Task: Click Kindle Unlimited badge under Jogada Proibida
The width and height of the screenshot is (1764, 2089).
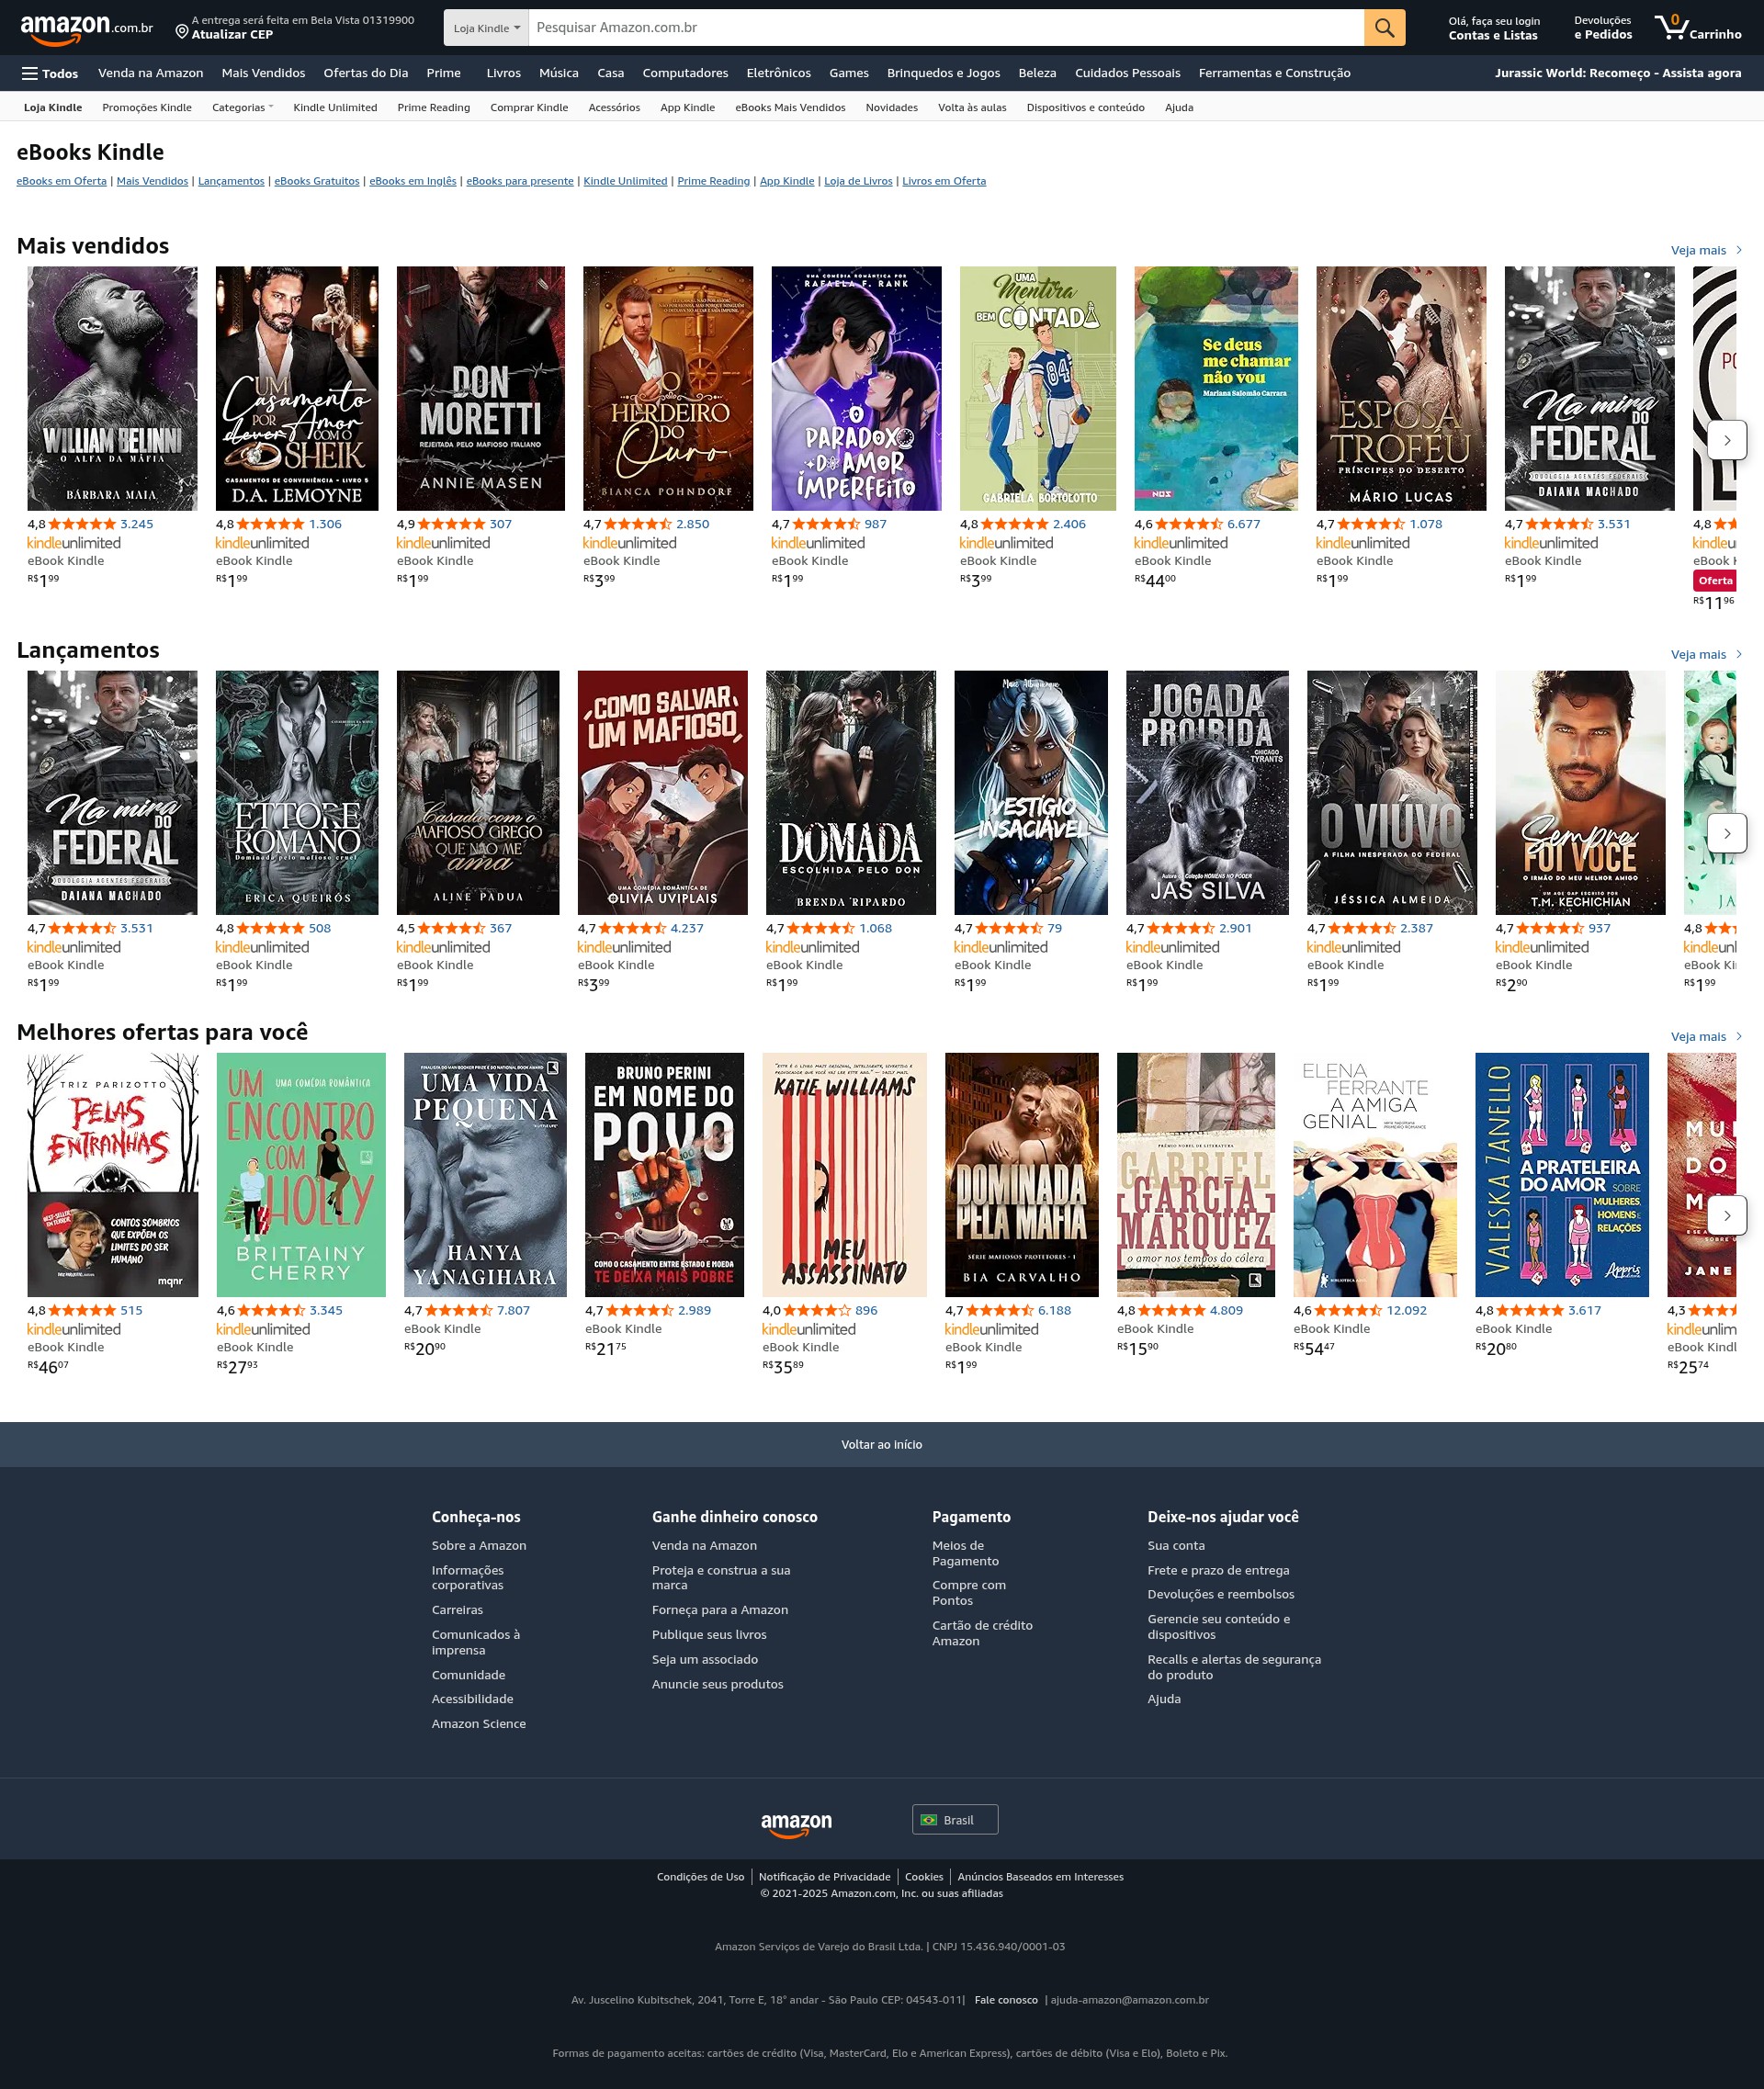Action: 1173,947
